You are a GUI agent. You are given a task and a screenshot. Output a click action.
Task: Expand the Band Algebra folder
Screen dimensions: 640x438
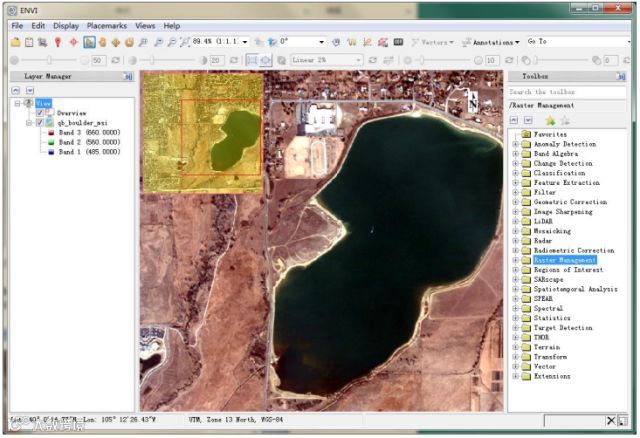pyautogui.click(x=515, y=154)
